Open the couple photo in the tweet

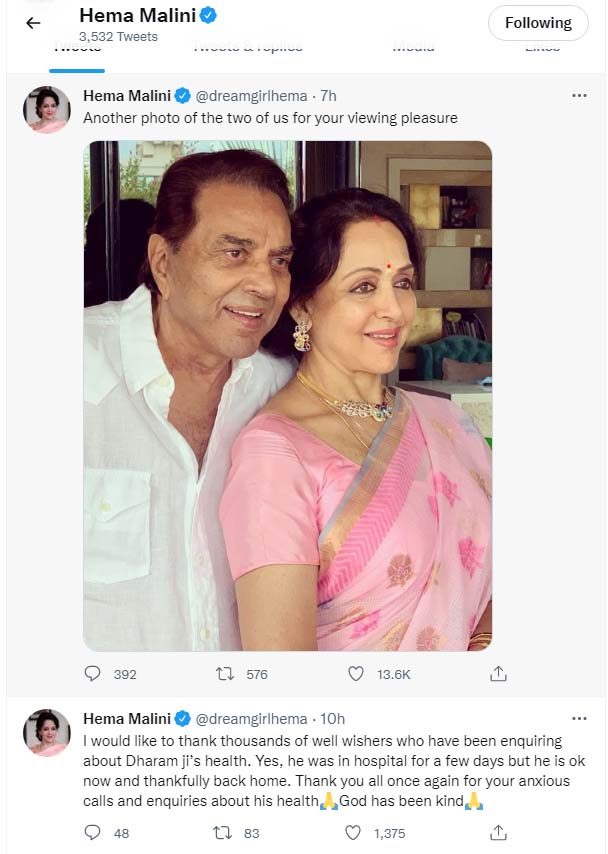tap(288, 396)
